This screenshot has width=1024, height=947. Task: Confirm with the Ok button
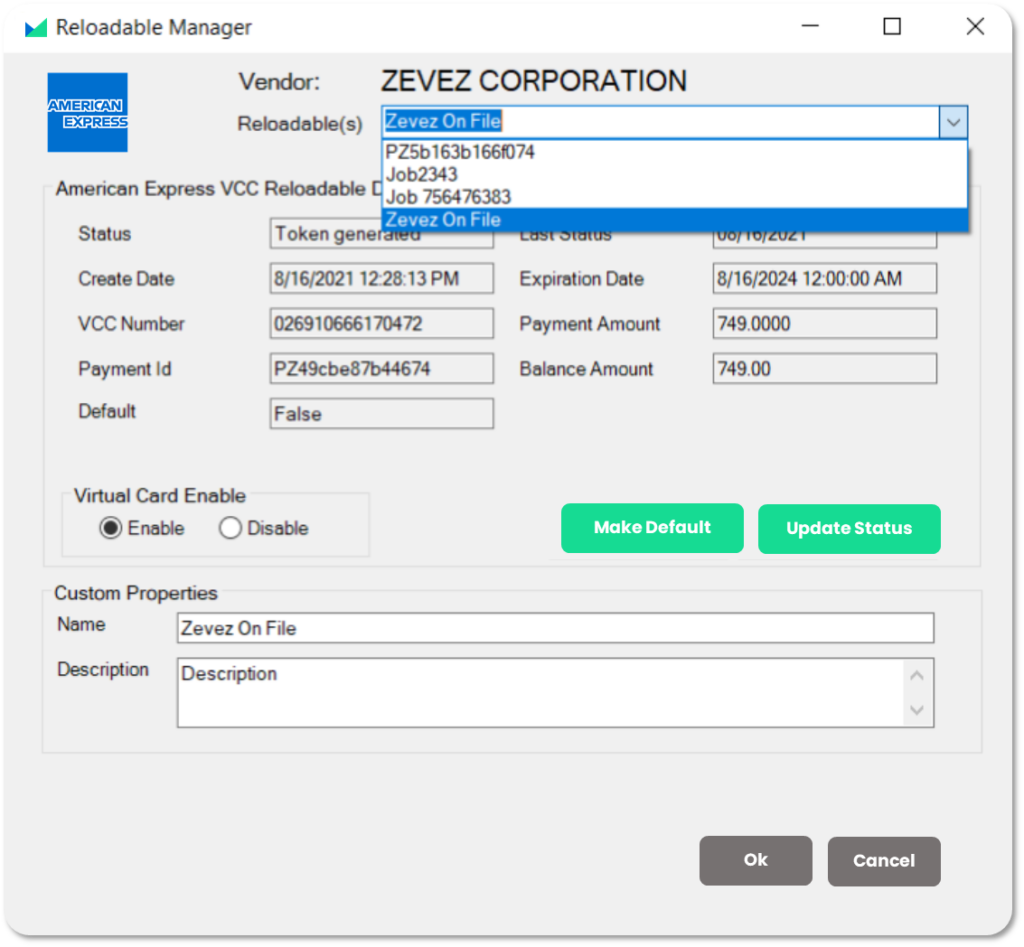click(756, 860)
